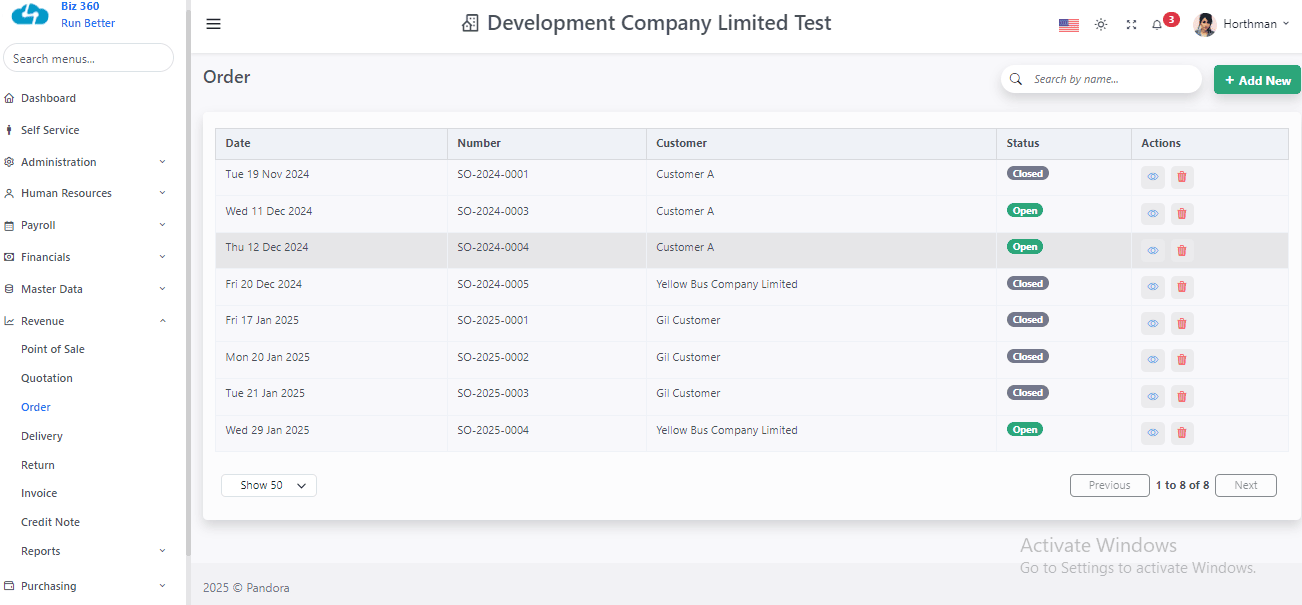Screen dimensions: 1302x605
Task: Delete order SO-2025-0004 trash icon
Action: coord(1182,433)
